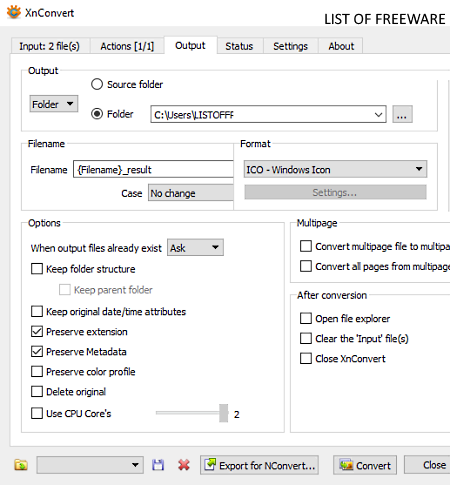Enable Use CPU Core's checkbox
This screenshot has height=485, width=450.
pyautogui.click(x=37, y=413)
